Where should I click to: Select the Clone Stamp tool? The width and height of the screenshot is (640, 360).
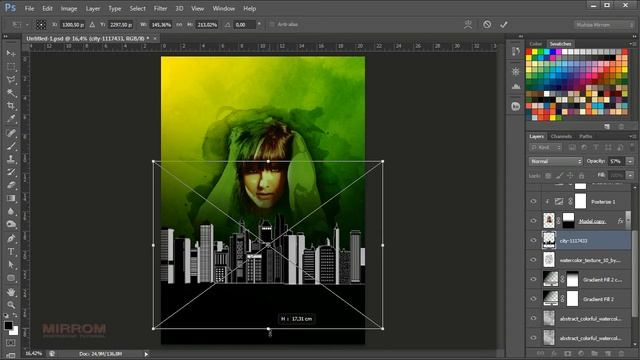click(11, 159)
